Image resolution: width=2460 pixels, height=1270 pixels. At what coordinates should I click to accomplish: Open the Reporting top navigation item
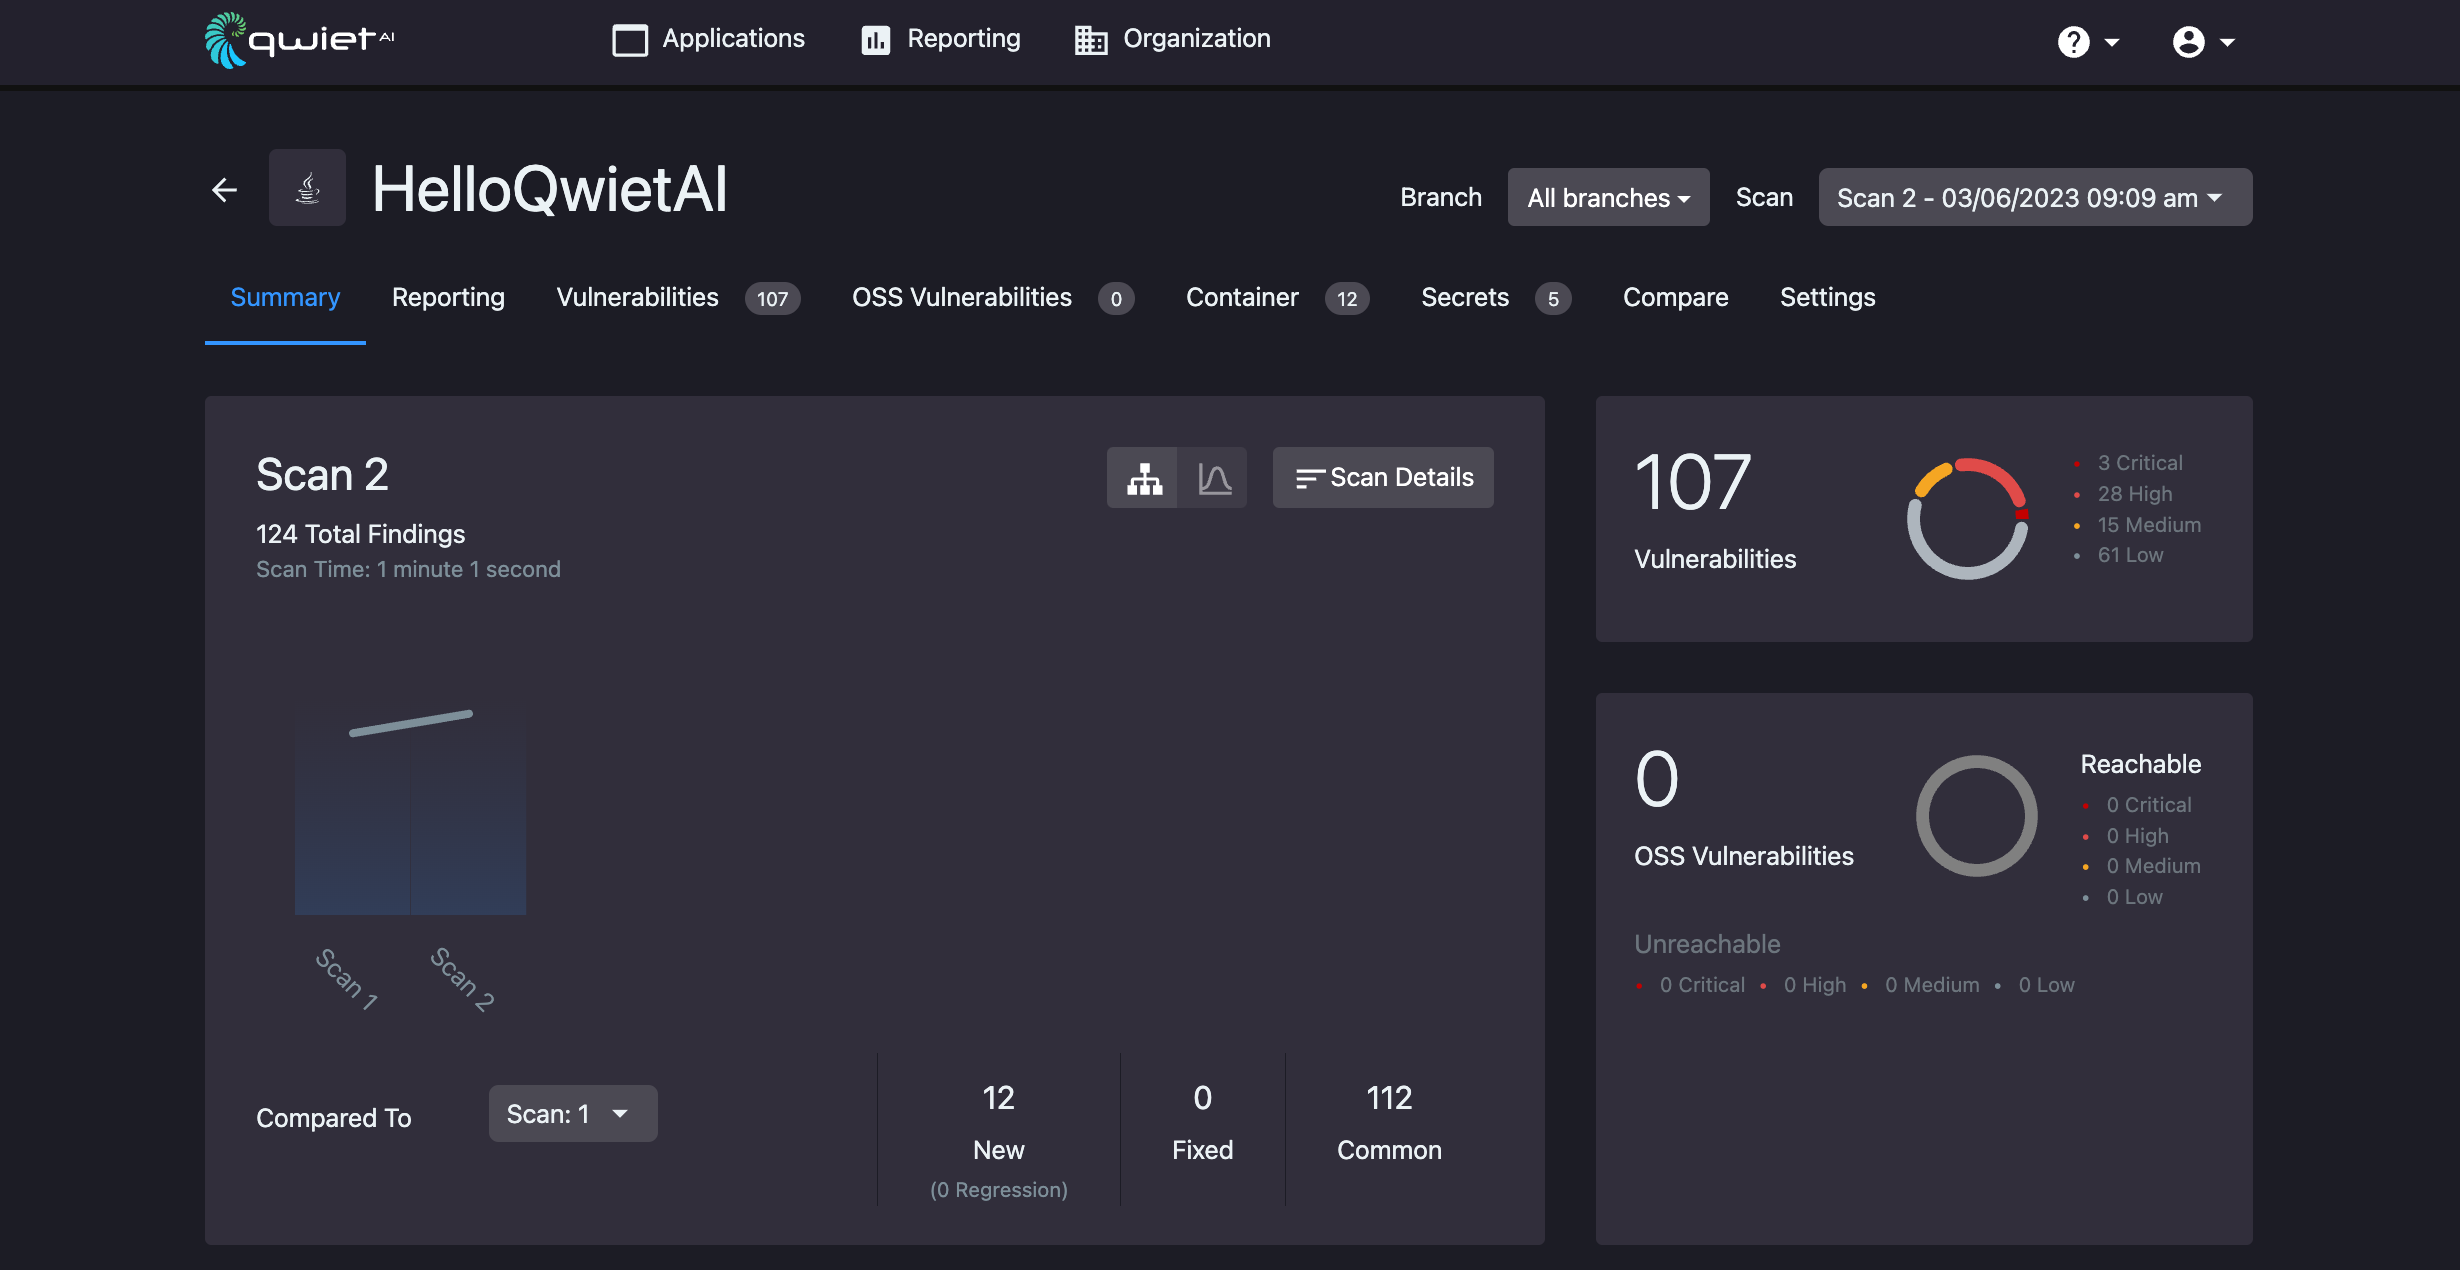940,39
